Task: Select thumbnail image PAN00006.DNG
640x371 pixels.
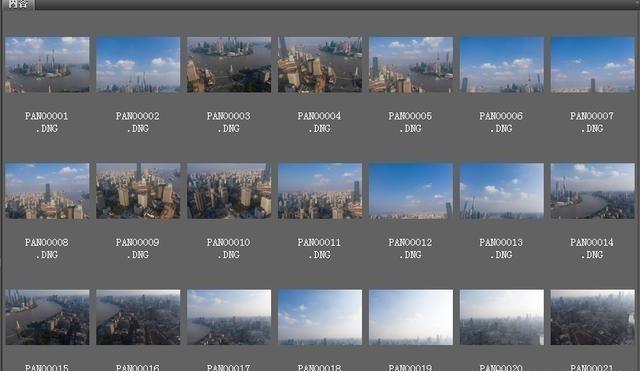Action: point(502,64)
